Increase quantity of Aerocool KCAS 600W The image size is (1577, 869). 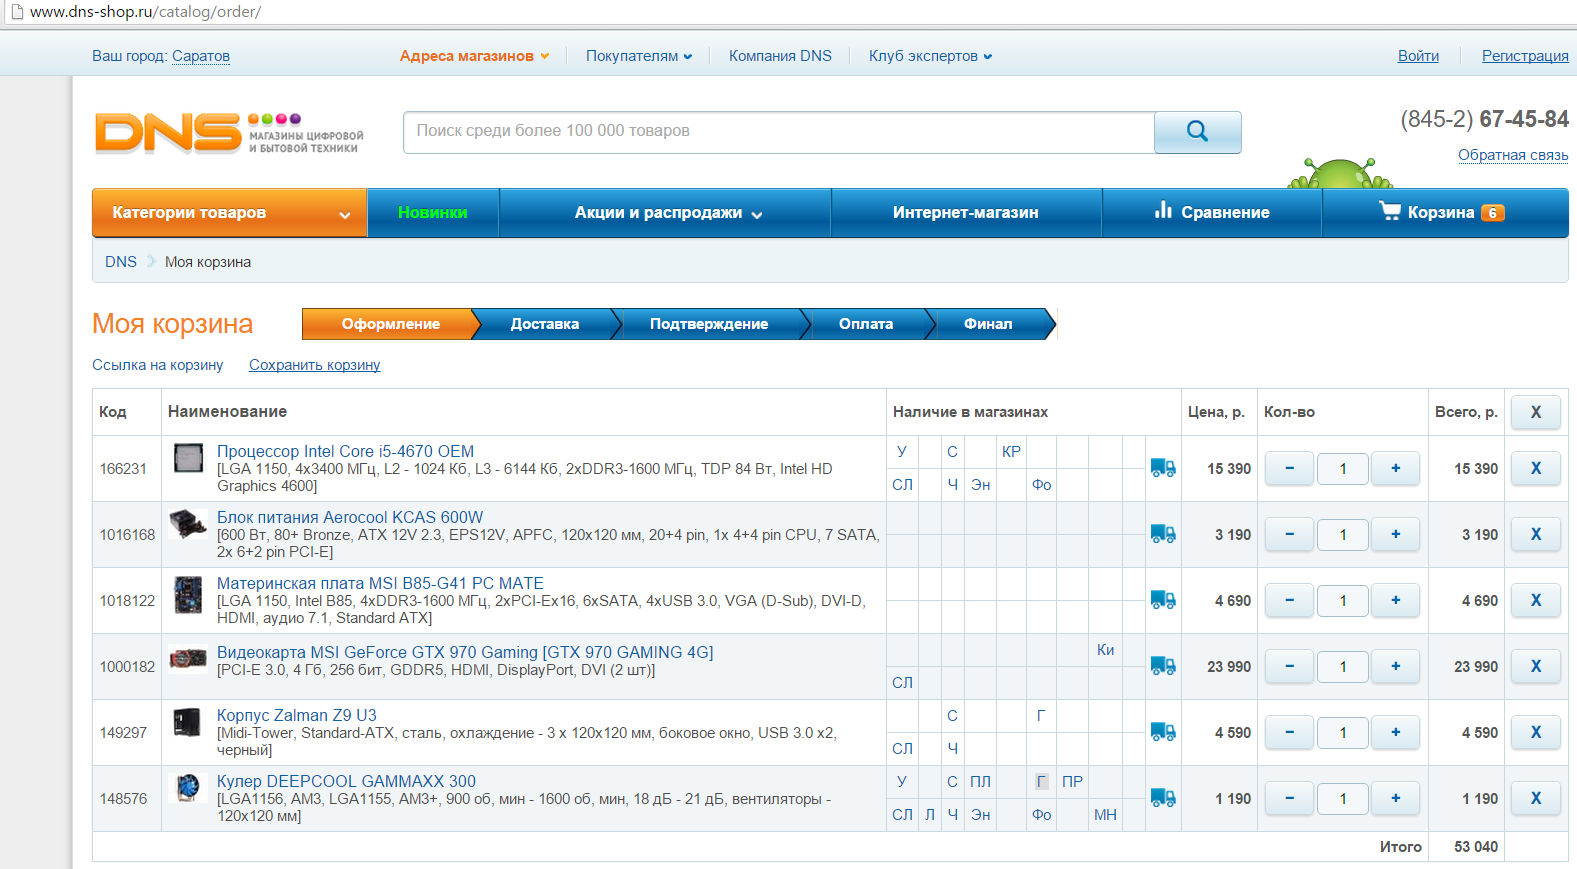pos(1395,534)
